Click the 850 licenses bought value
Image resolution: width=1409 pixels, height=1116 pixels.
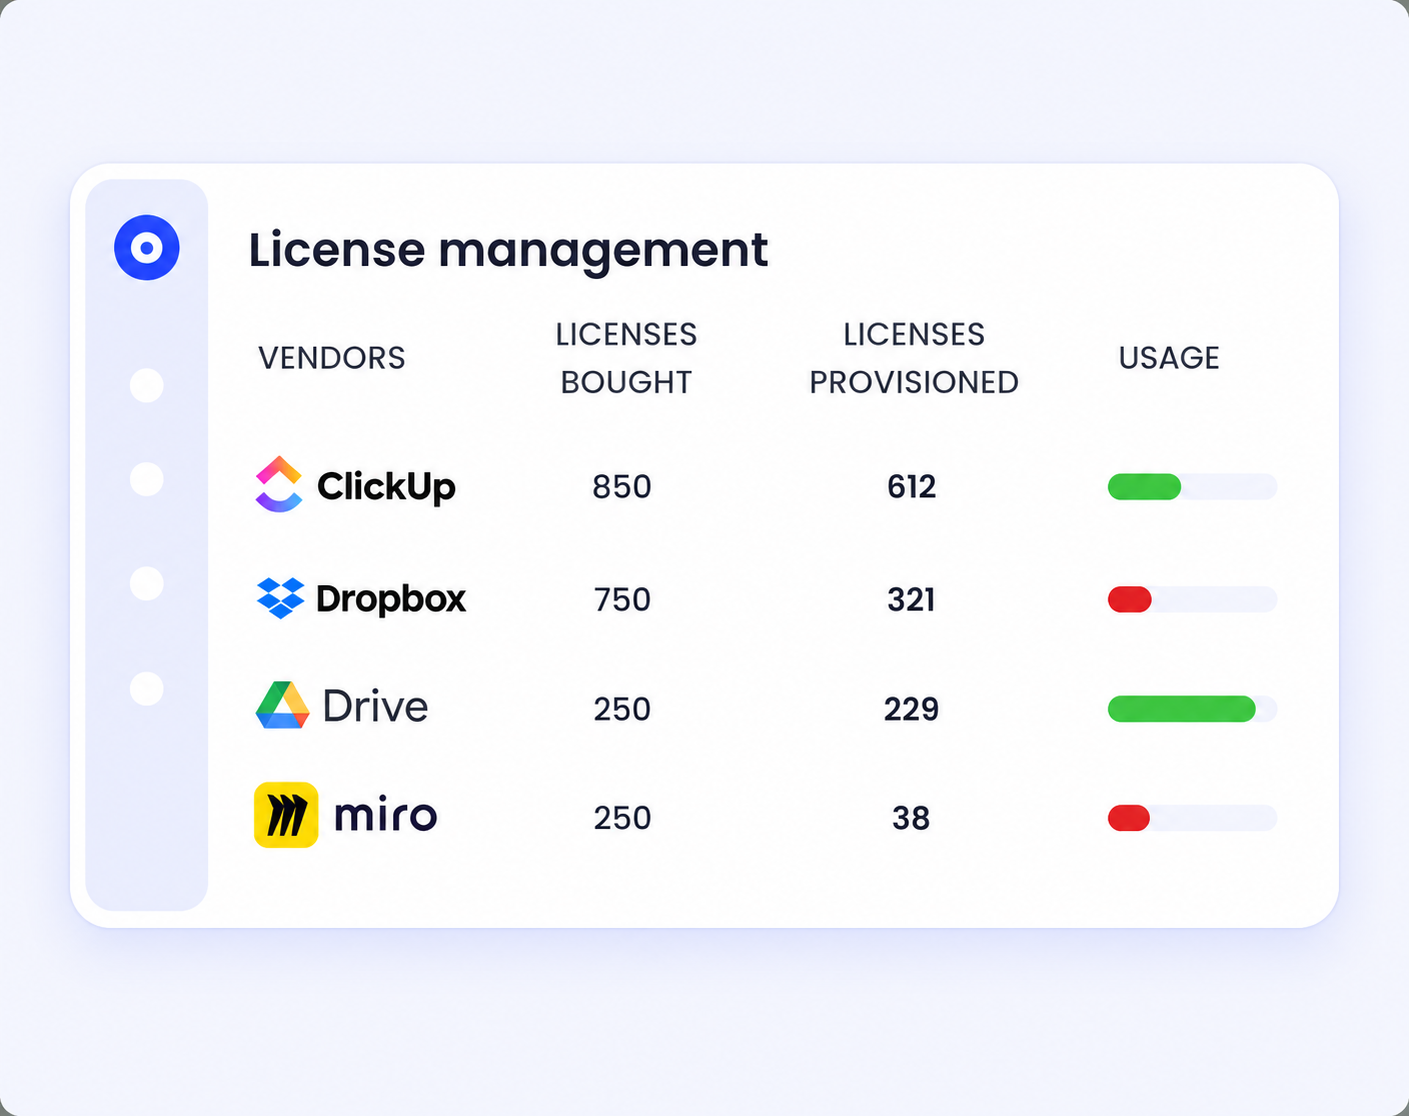[622, 487]
